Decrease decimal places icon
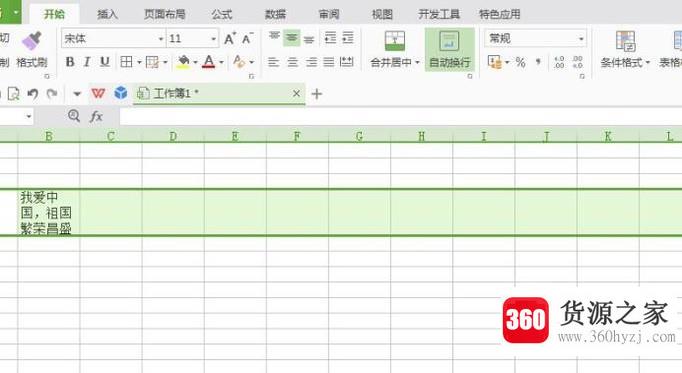 coord(578,63)
